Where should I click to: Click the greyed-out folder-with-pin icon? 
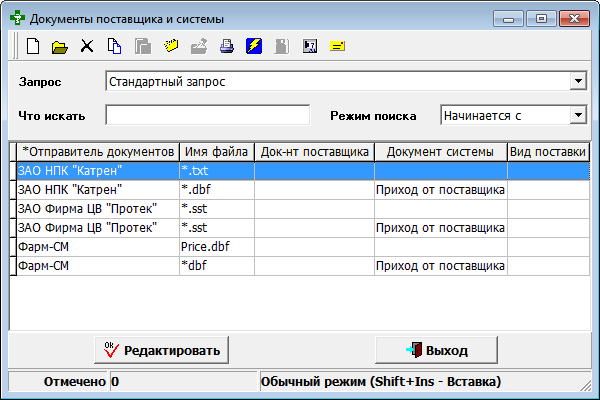click(199, 46)
